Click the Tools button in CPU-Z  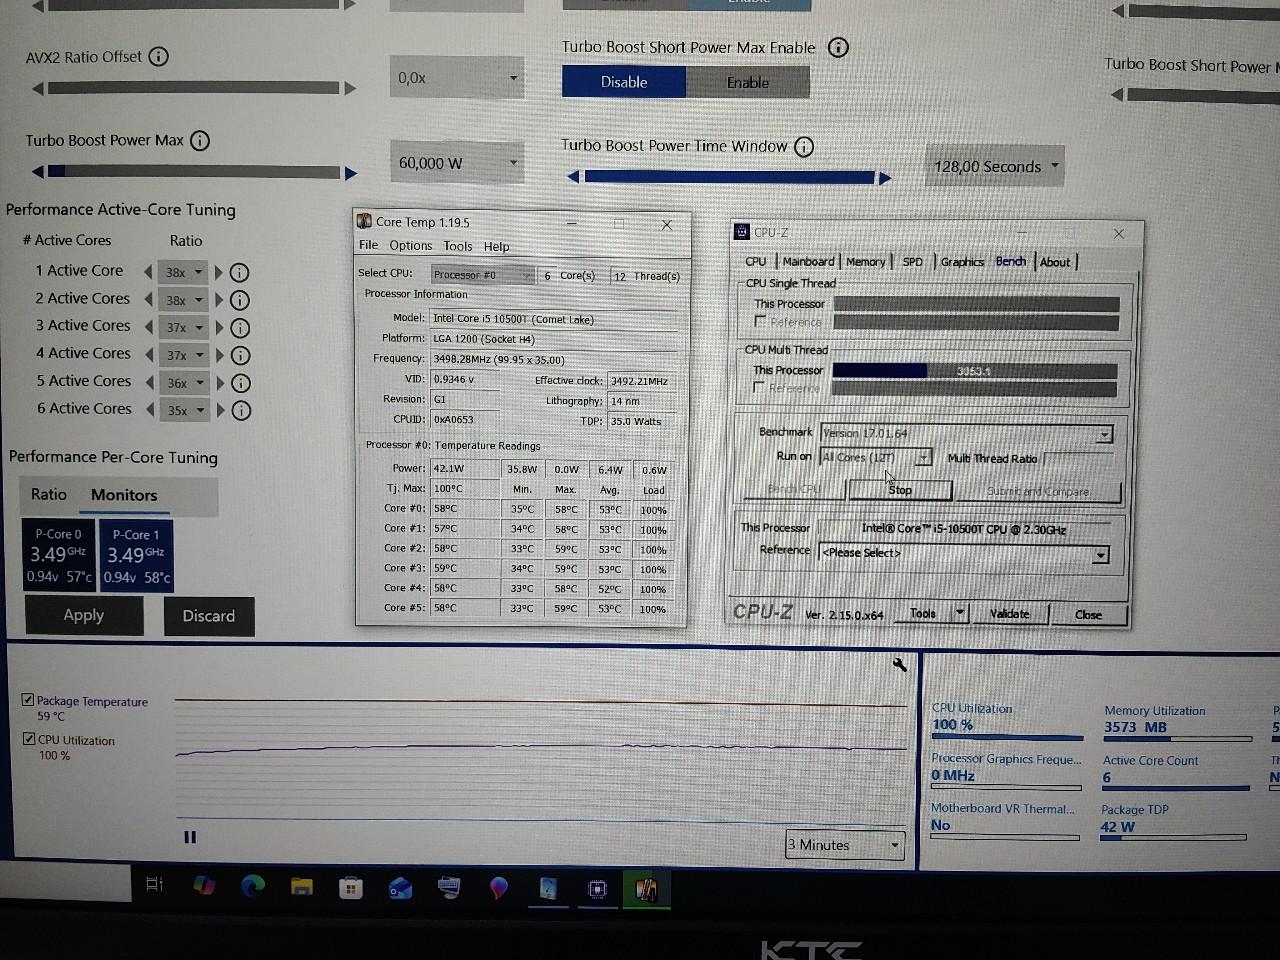click(923, 613)
